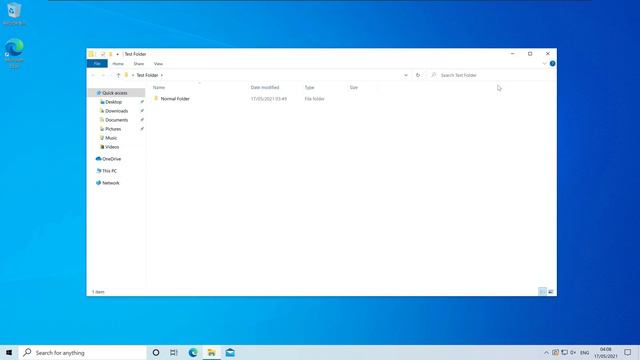Click the pin icon beside Documents
Screen dimensions: 640x360
[142, 120]
